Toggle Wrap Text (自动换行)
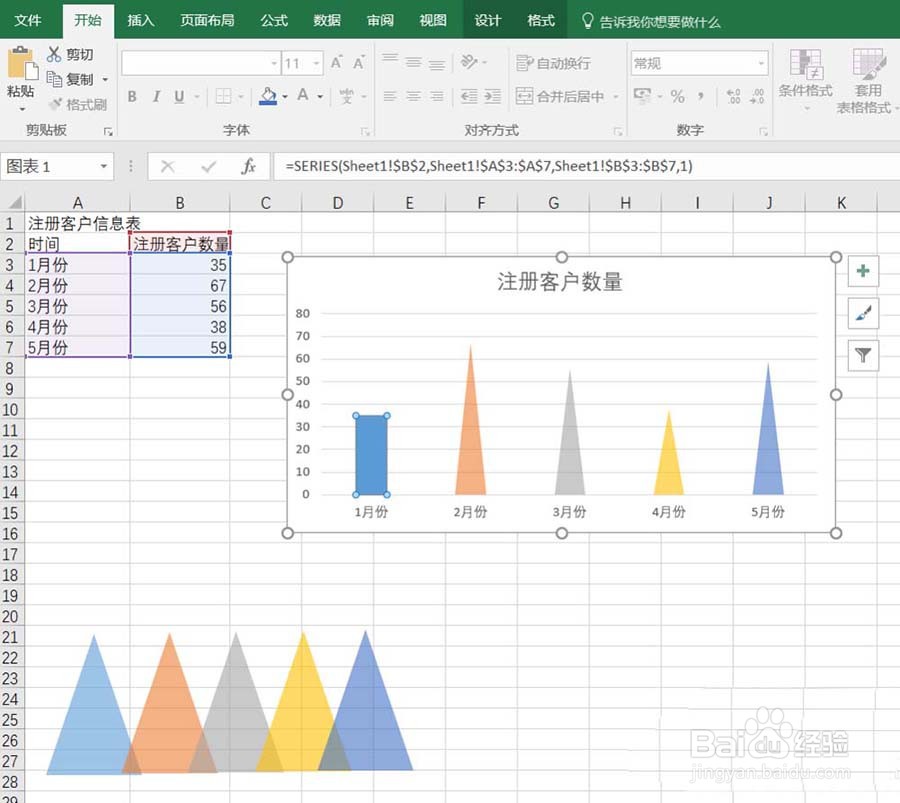Viewport: 900px width, 803px height. pos(553,63)
